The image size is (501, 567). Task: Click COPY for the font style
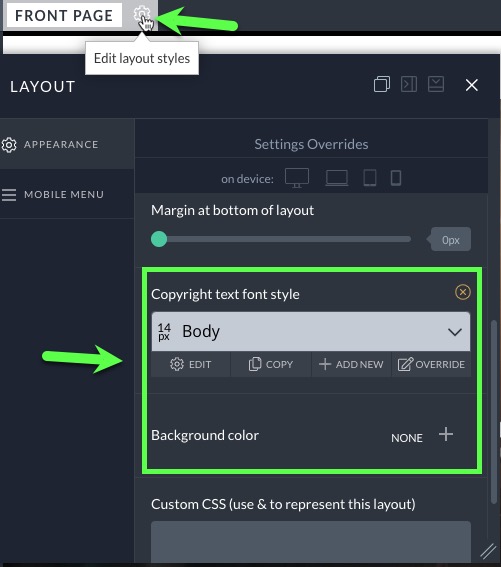click(x=271, y=364)
